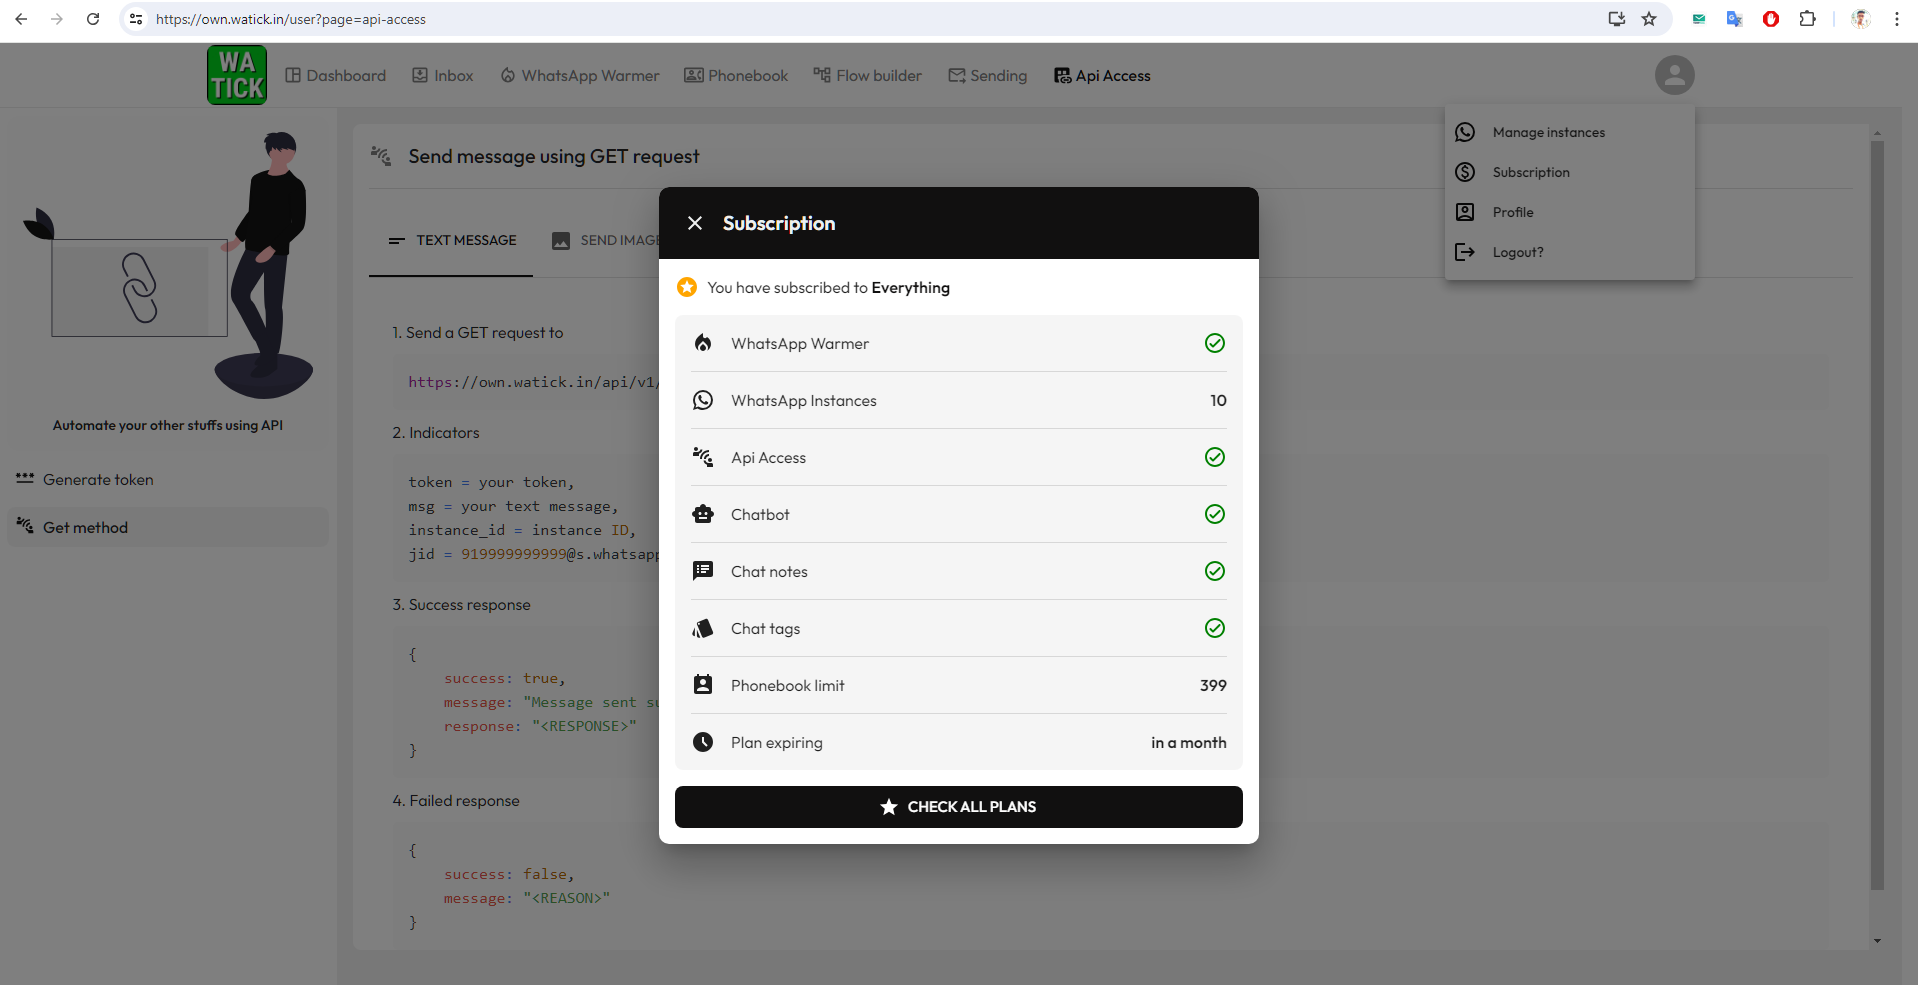
Task: Click the WhatsApp Warmer flame icon in dialog
Action: [703, 343]
